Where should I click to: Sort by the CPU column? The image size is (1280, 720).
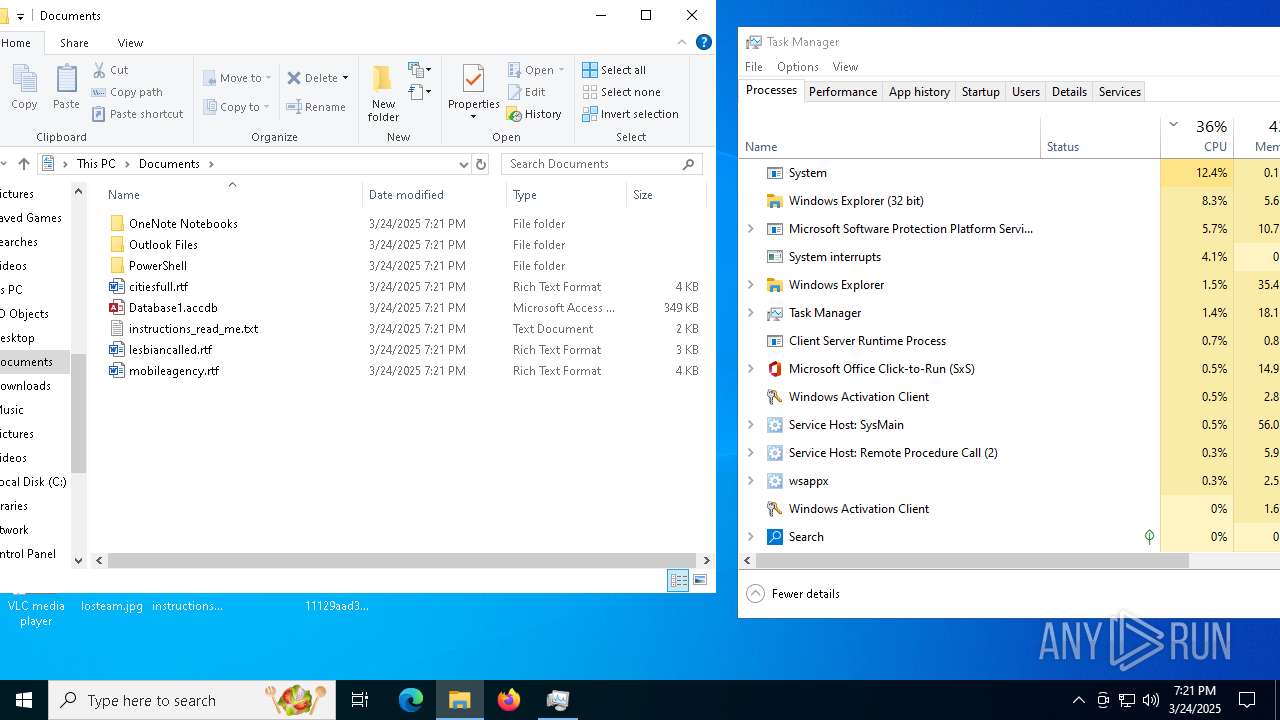coord(1197,137)
